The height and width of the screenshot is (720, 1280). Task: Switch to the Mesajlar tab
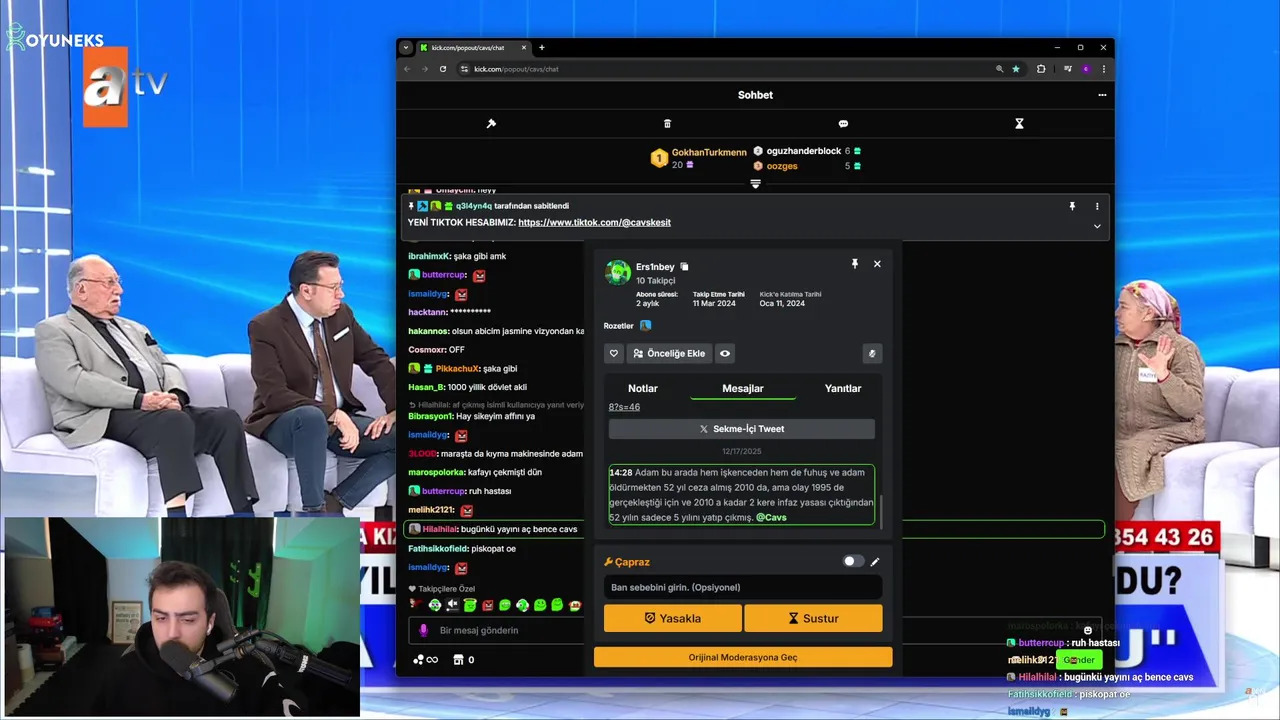tap(743, 388)
